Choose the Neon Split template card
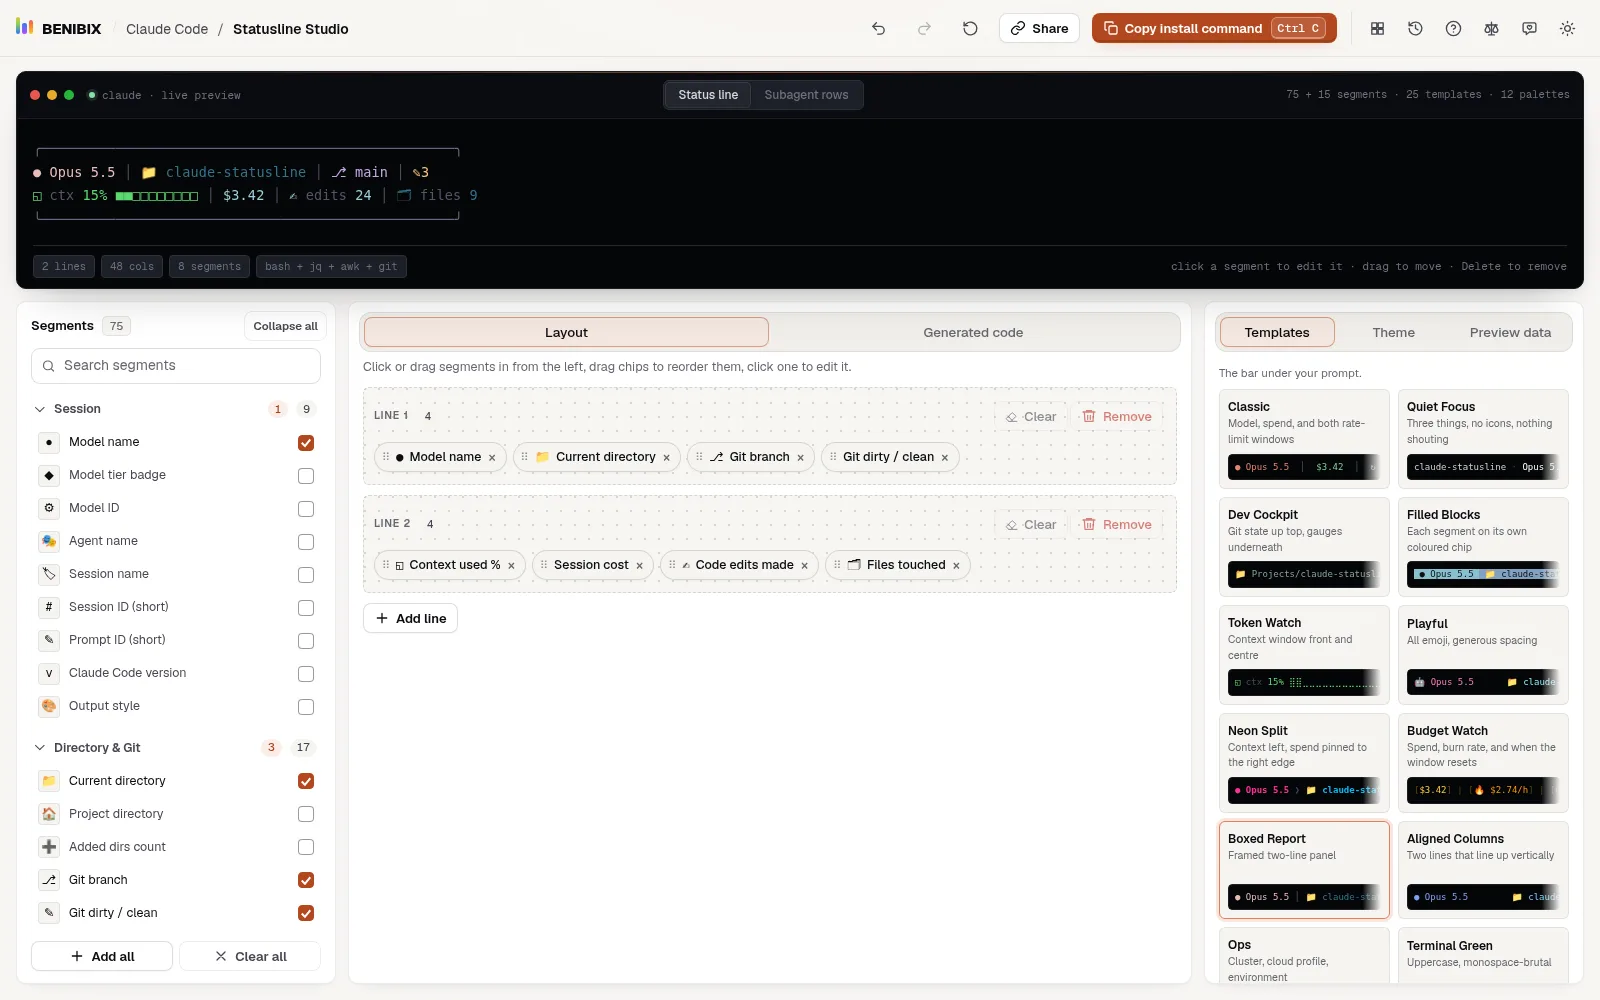The image size is (1600, 1000). 1304,763
